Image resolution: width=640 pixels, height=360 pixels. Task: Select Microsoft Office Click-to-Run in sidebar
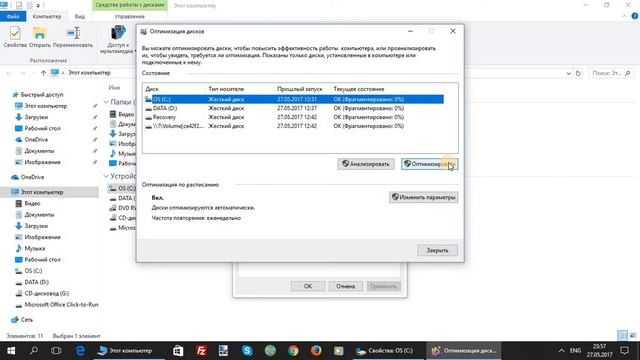[x=61, y=304]
